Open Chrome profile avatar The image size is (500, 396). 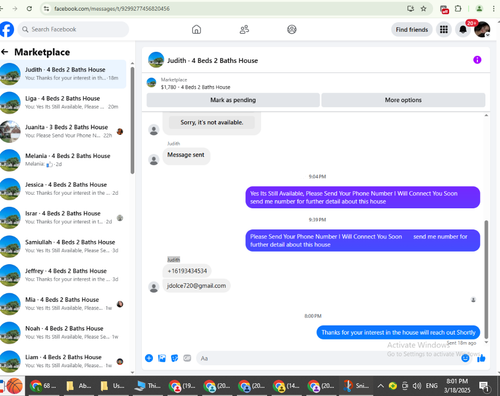click(479, 9)
